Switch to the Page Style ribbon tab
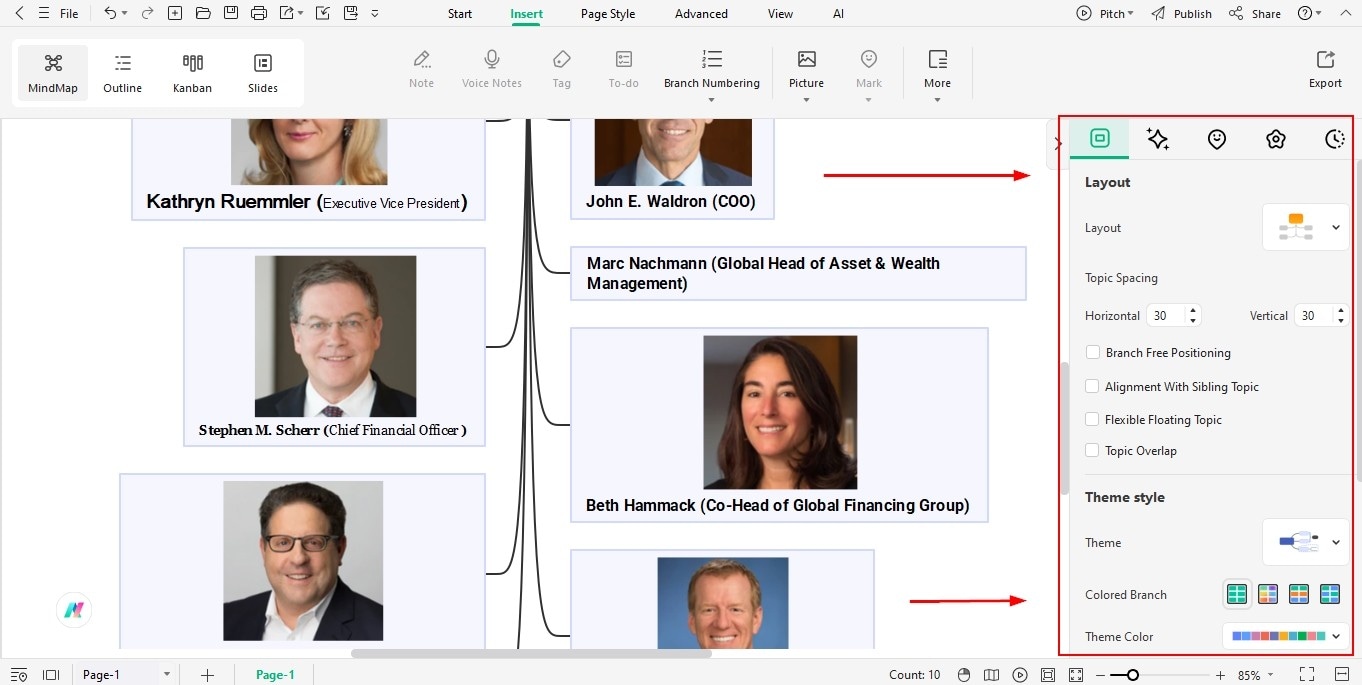This screenshot has height=685, width=1362. coord(606,13)
